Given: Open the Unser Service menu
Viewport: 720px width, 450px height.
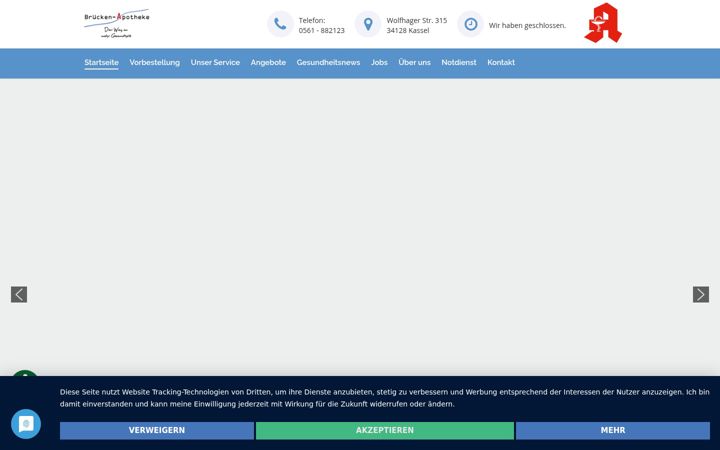Looking at the screenshot, I should 215,62.
